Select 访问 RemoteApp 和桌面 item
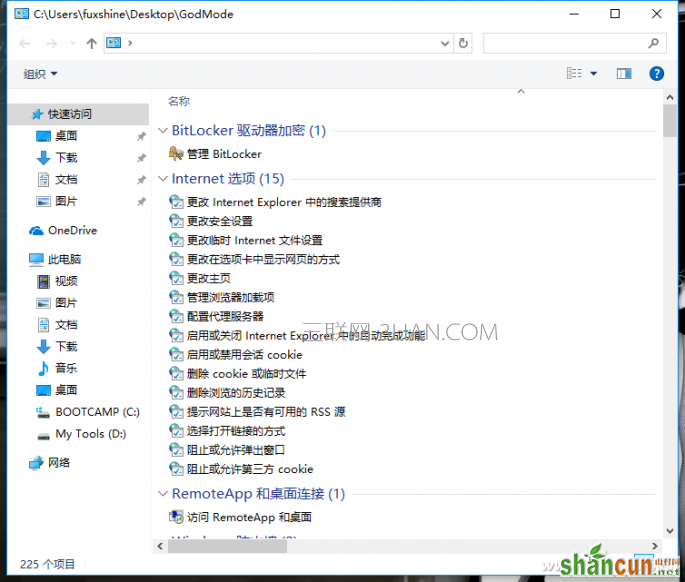Image resolution: width=685 pixels, height=582 pixels. coord(249,517)
